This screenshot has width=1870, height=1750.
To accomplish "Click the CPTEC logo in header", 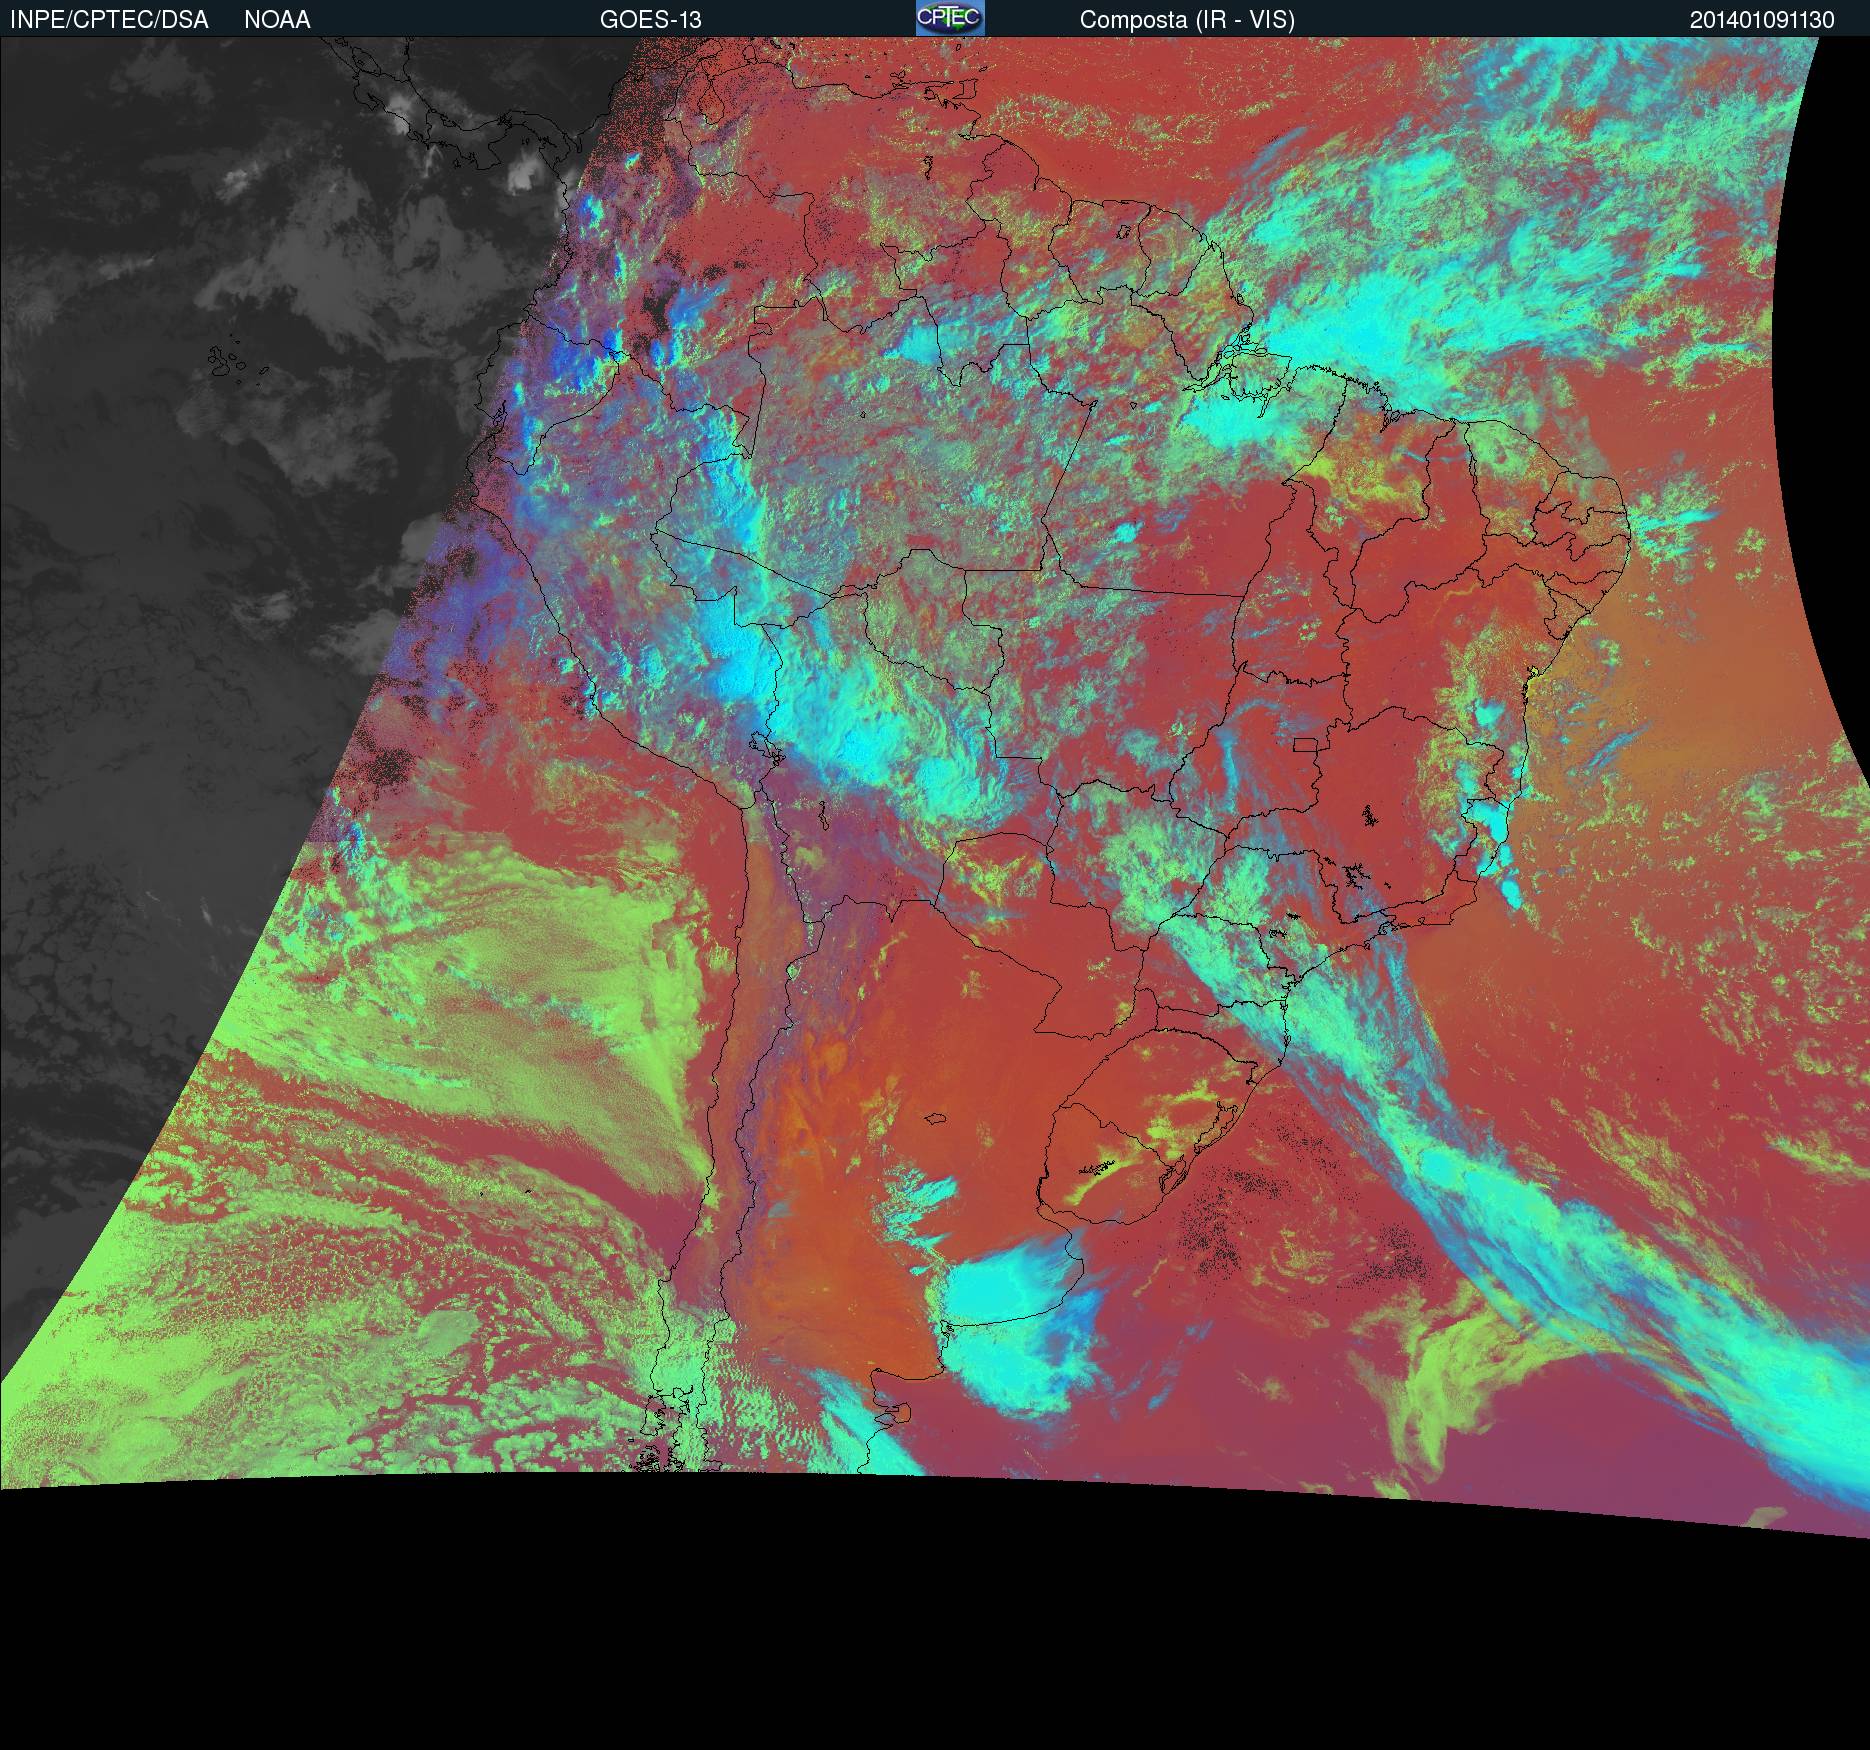I will pyautogui.click(x=949, y=18).
